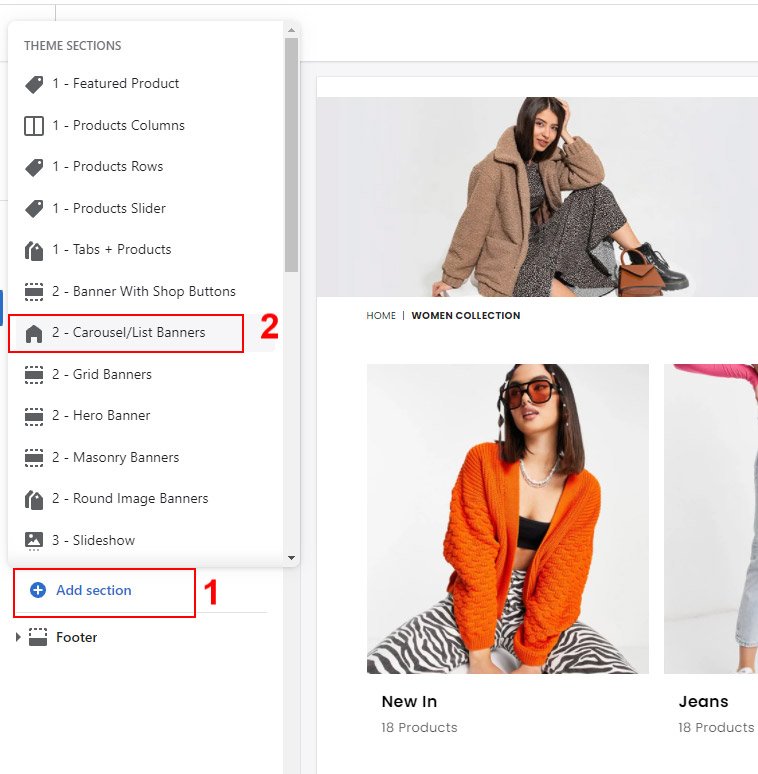This screenshot has height=774, width=758.
Task: Click the Add section link
Action: (93, 591)
